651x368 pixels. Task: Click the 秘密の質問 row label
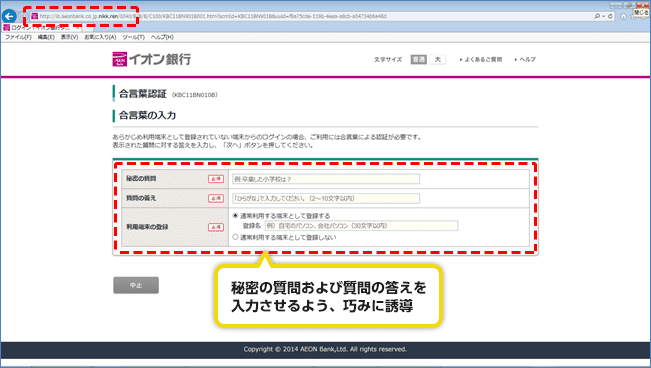point(141,179)
